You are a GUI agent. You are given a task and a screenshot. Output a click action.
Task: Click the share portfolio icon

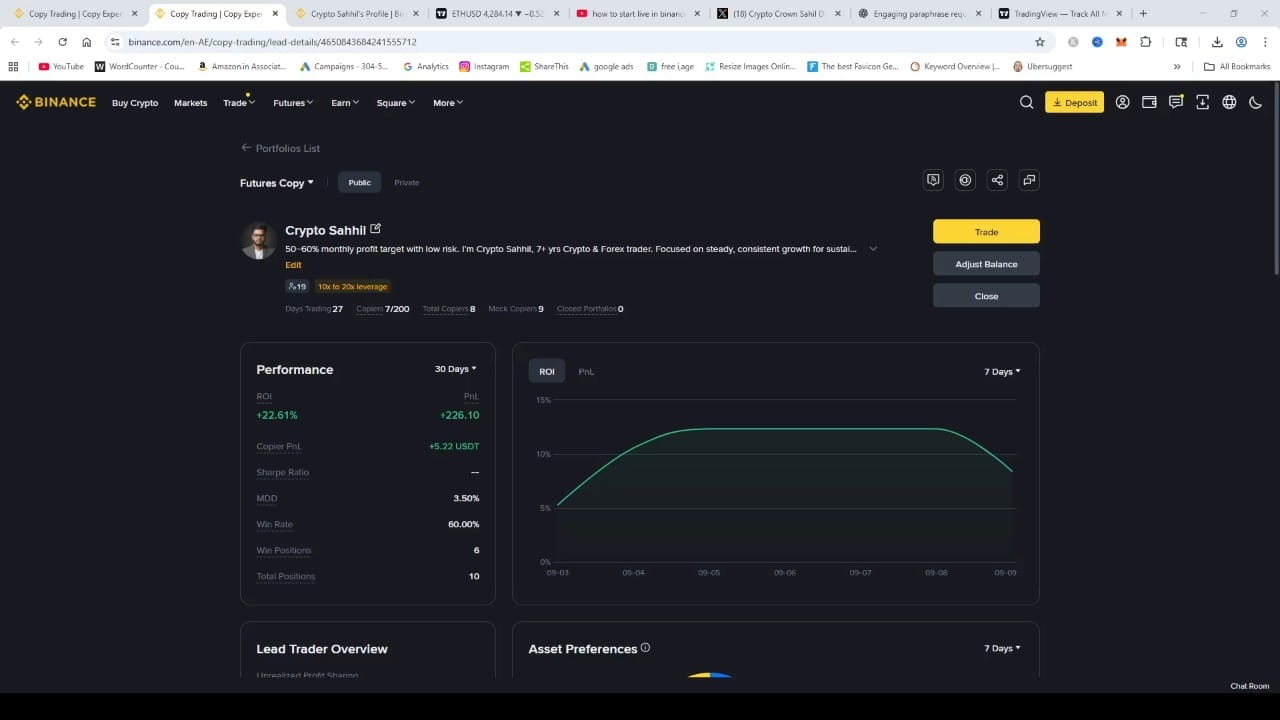pos(997,180)
